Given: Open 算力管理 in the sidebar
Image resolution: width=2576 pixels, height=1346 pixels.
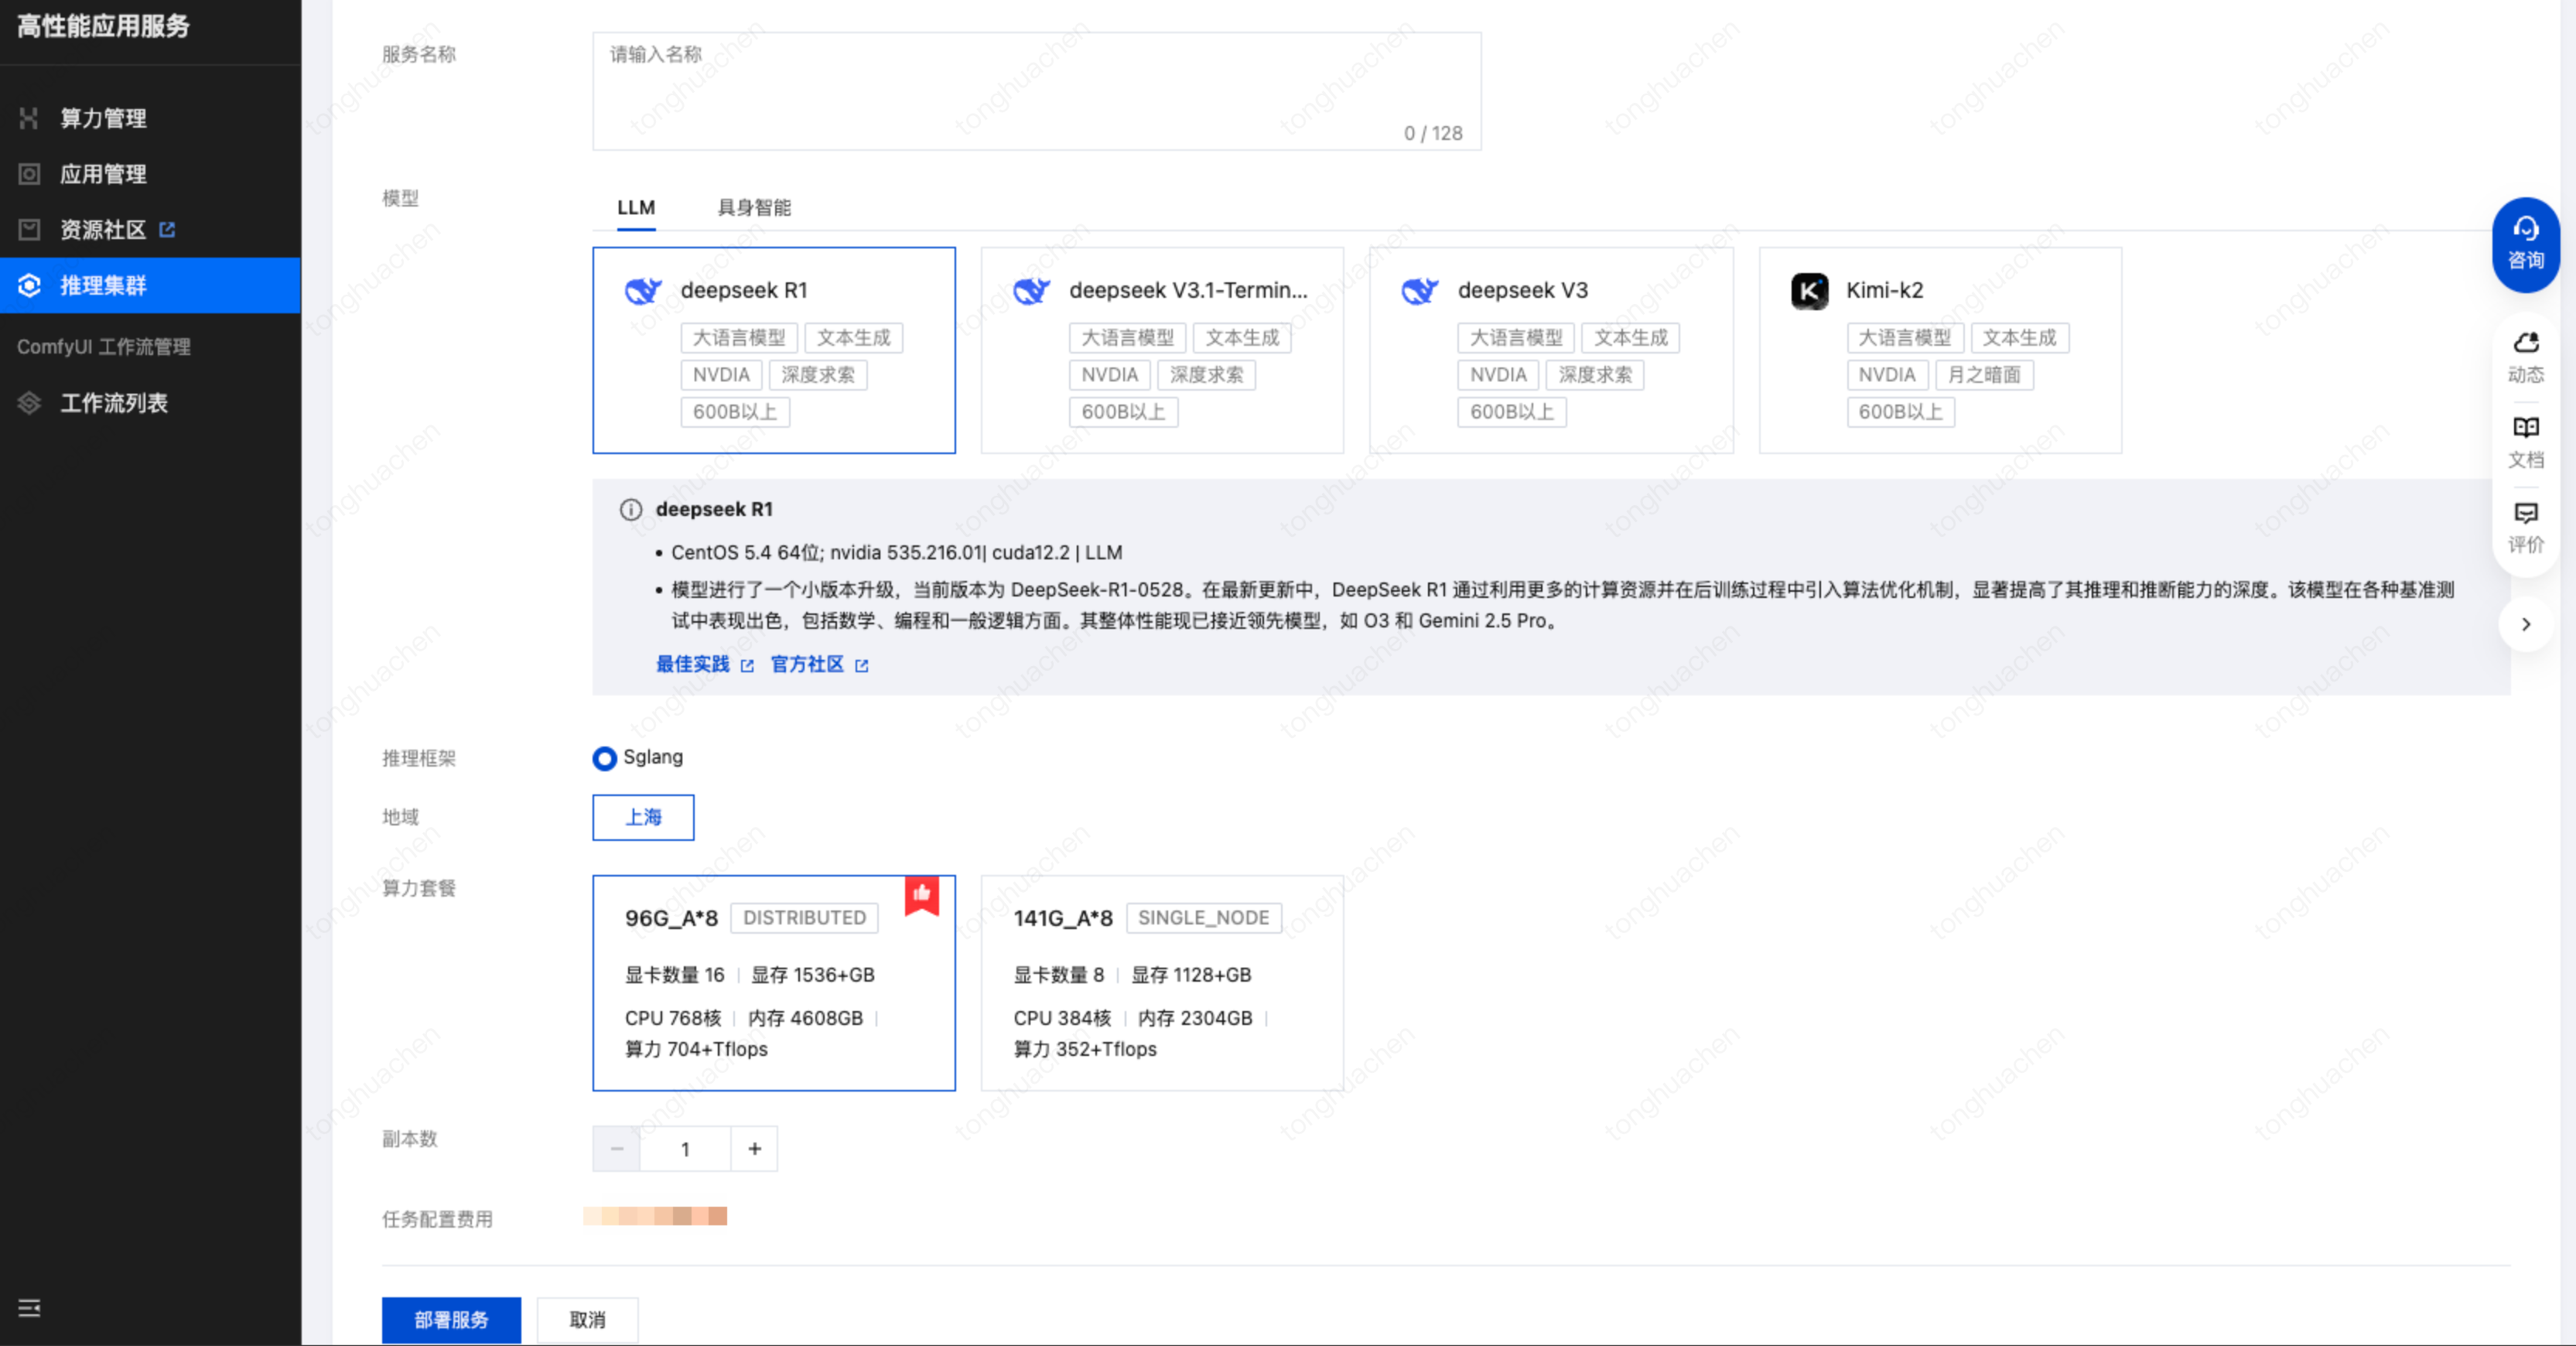Looking at the screenshot, I should [102, 118].
